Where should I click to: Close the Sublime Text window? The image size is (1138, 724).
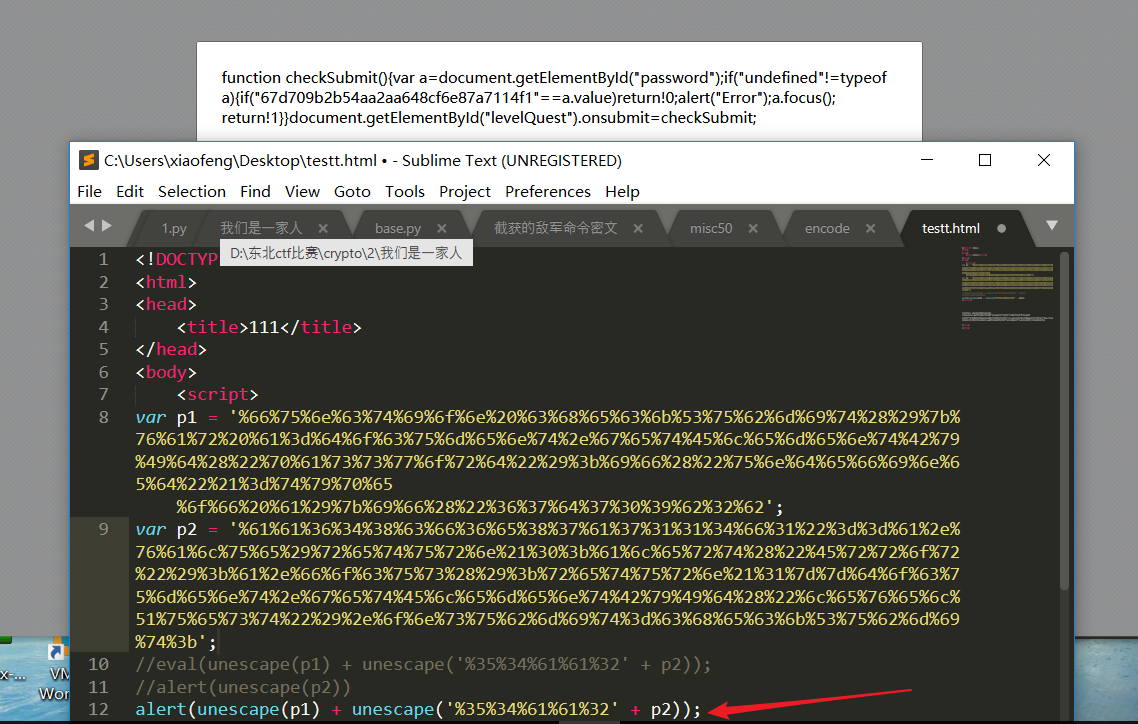pyautogui.click(x=1044, y=160)
